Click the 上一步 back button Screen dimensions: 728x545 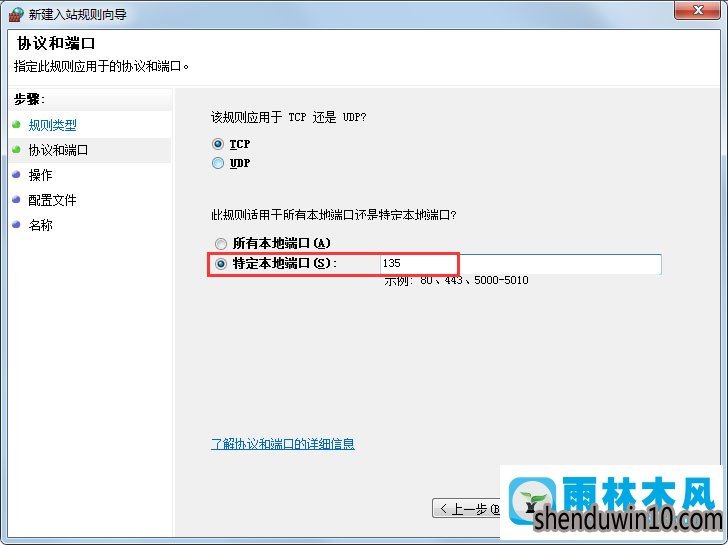(466, 508)
